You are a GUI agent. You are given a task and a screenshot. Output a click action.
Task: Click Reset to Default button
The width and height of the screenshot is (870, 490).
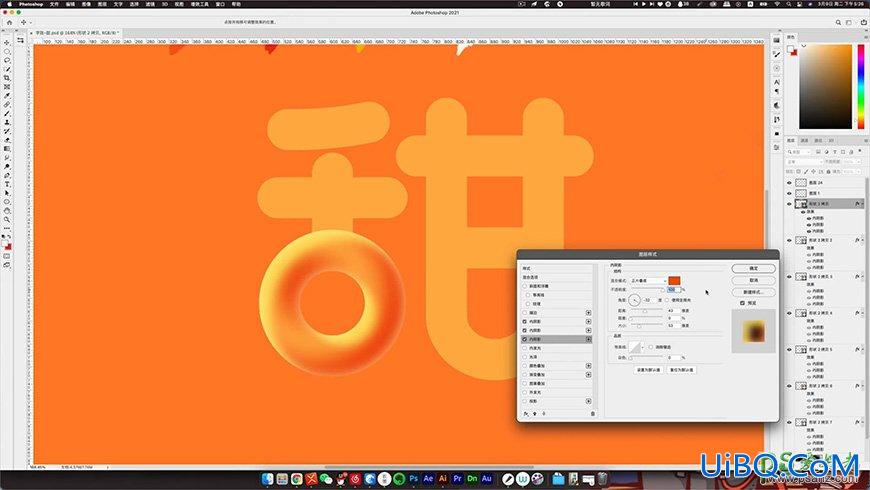[681, 370]
